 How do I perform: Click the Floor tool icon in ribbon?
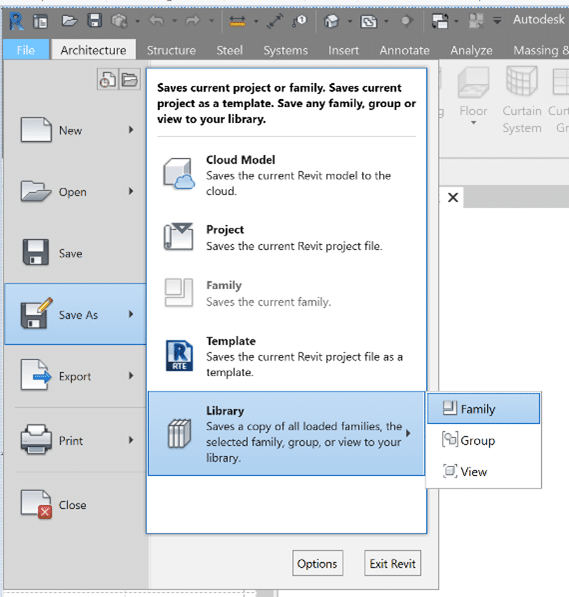(x=473, y=82)
